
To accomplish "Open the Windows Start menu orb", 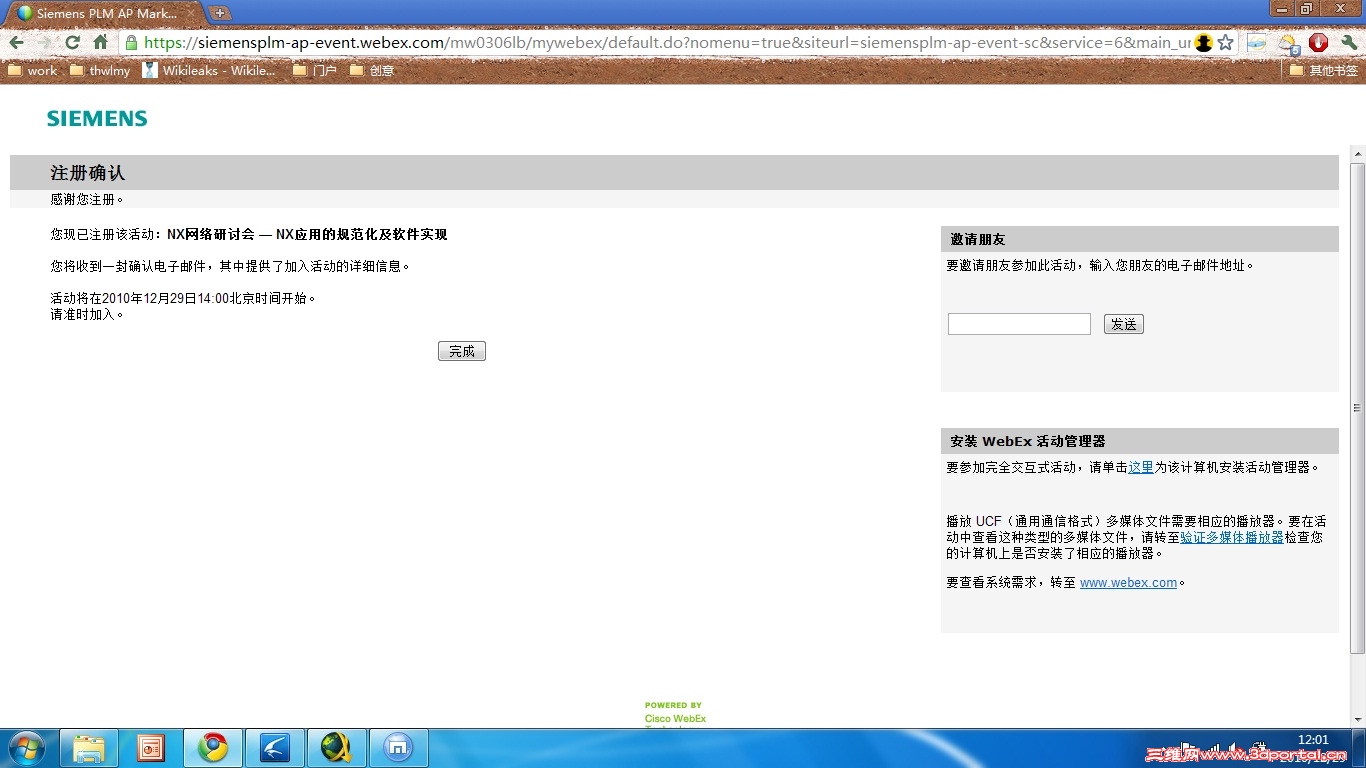I will click(26, 748).
